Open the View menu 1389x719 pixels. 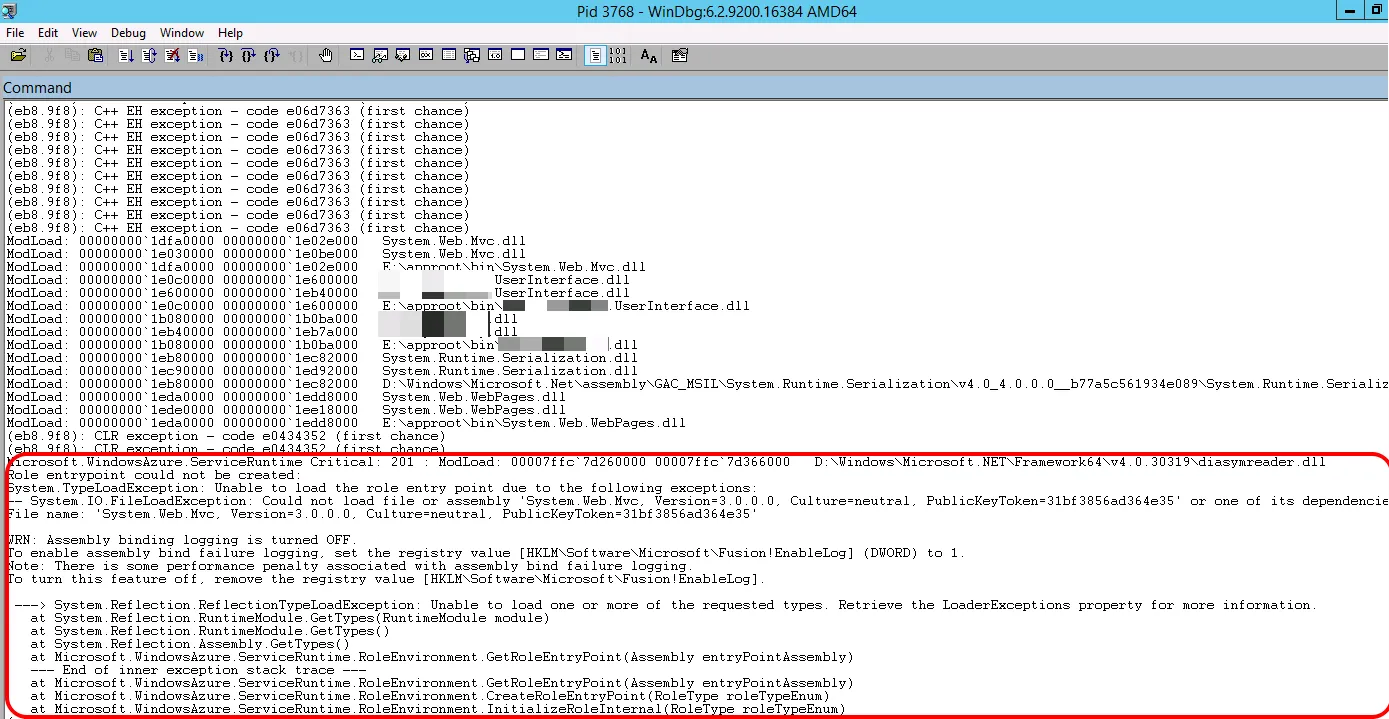tap(85, 33)
